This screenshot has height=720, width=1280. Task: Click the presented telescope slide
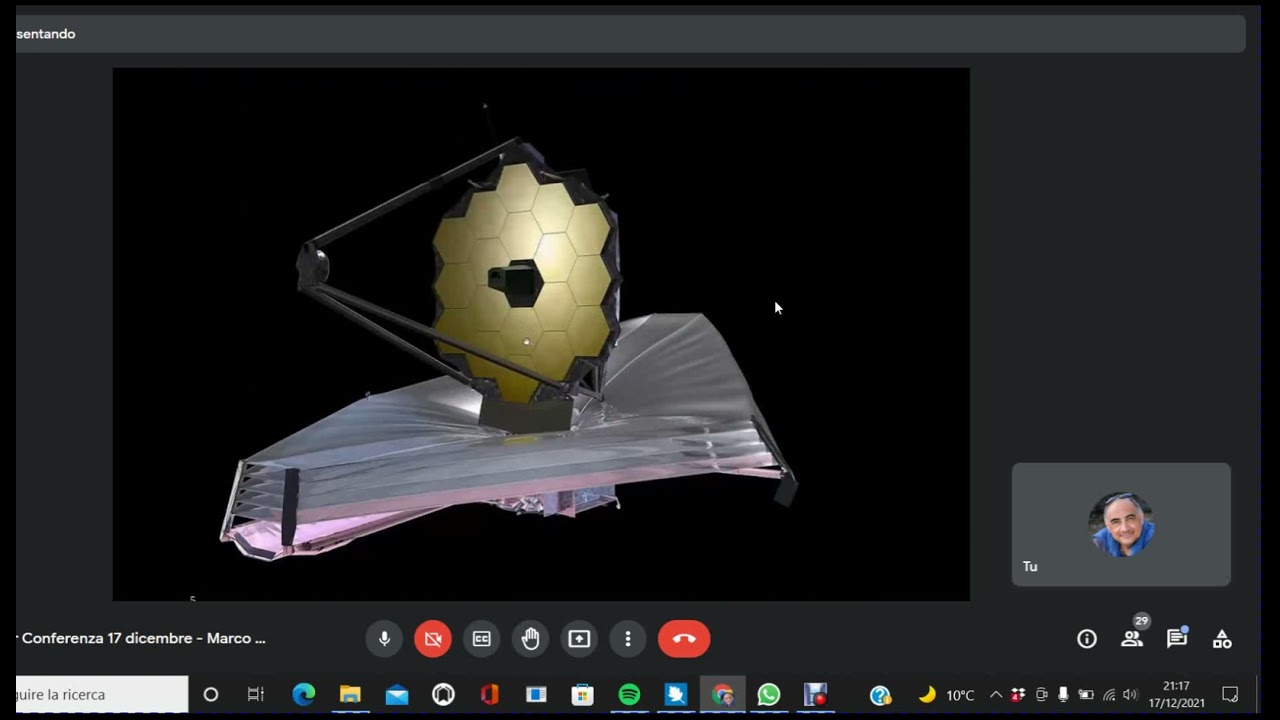pyautogui.click(x=540, y=334)
